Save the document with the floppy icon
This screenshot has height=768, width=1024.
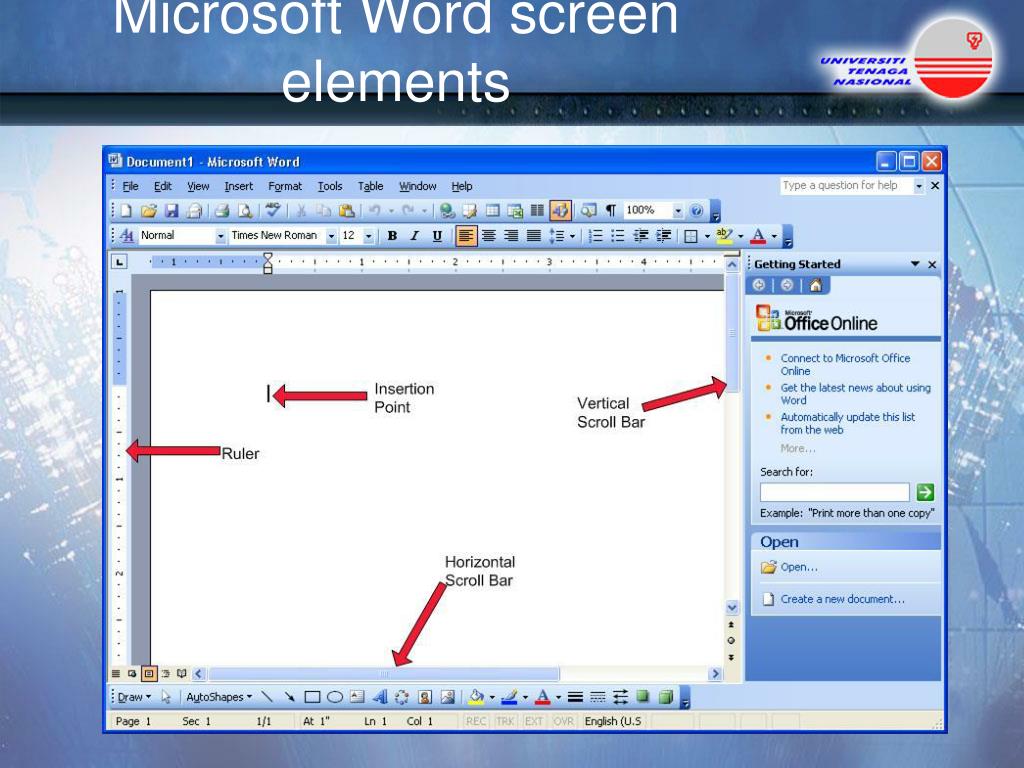pos(171,210)
